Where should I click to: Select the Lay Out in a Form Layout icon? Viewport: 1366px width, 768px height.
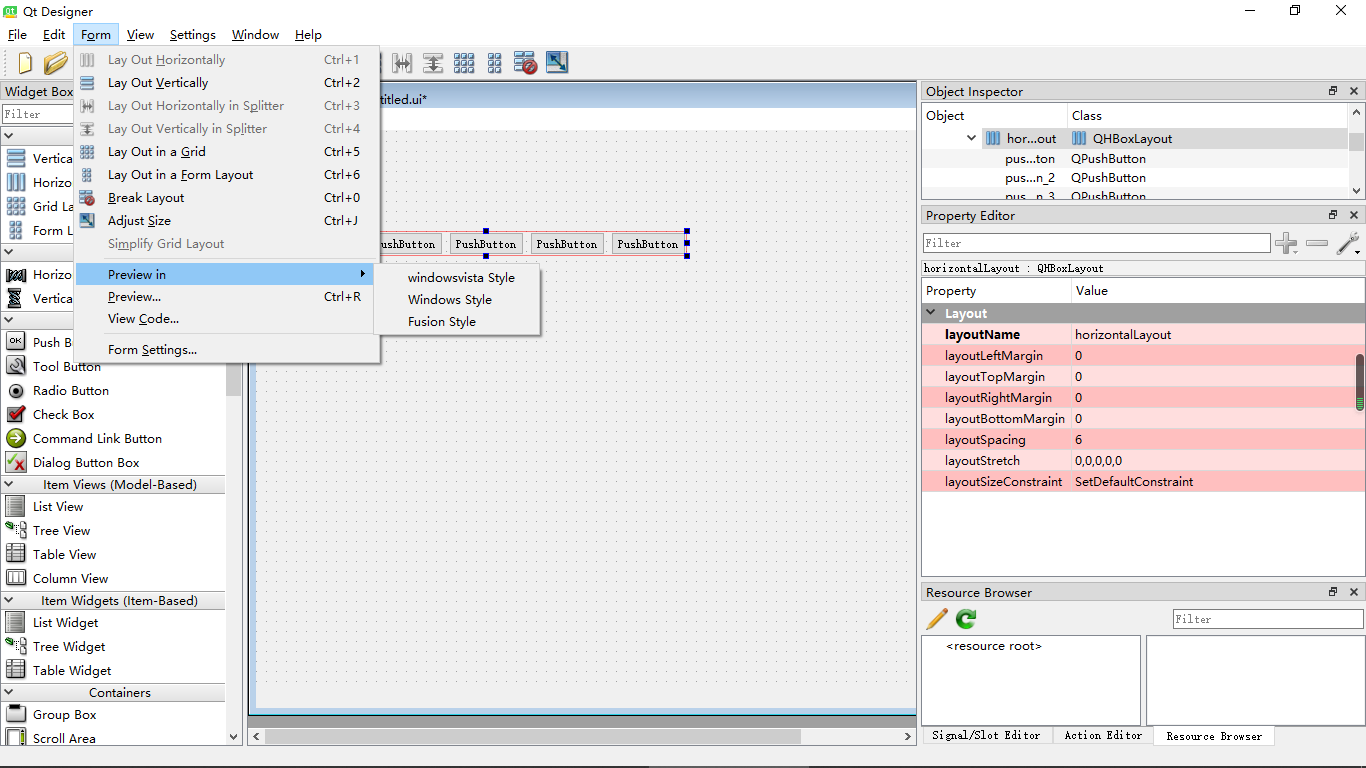click(x=494, y=62)
